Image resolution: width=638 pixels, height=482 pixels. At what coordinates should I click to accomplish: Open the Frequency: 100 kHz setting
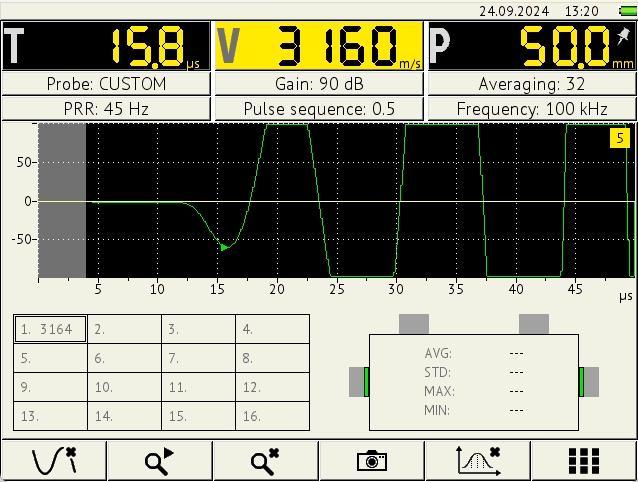pos(531,108)
